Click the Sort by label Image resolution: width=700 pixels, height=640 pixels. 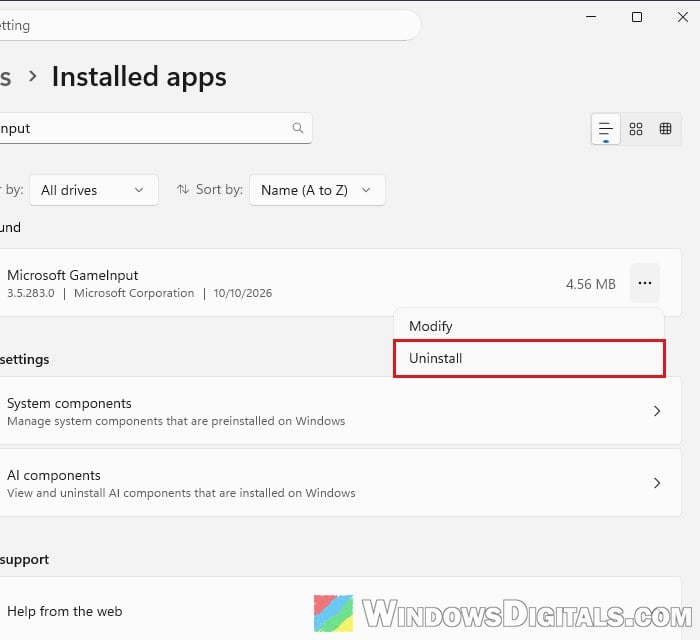(219, 190)
